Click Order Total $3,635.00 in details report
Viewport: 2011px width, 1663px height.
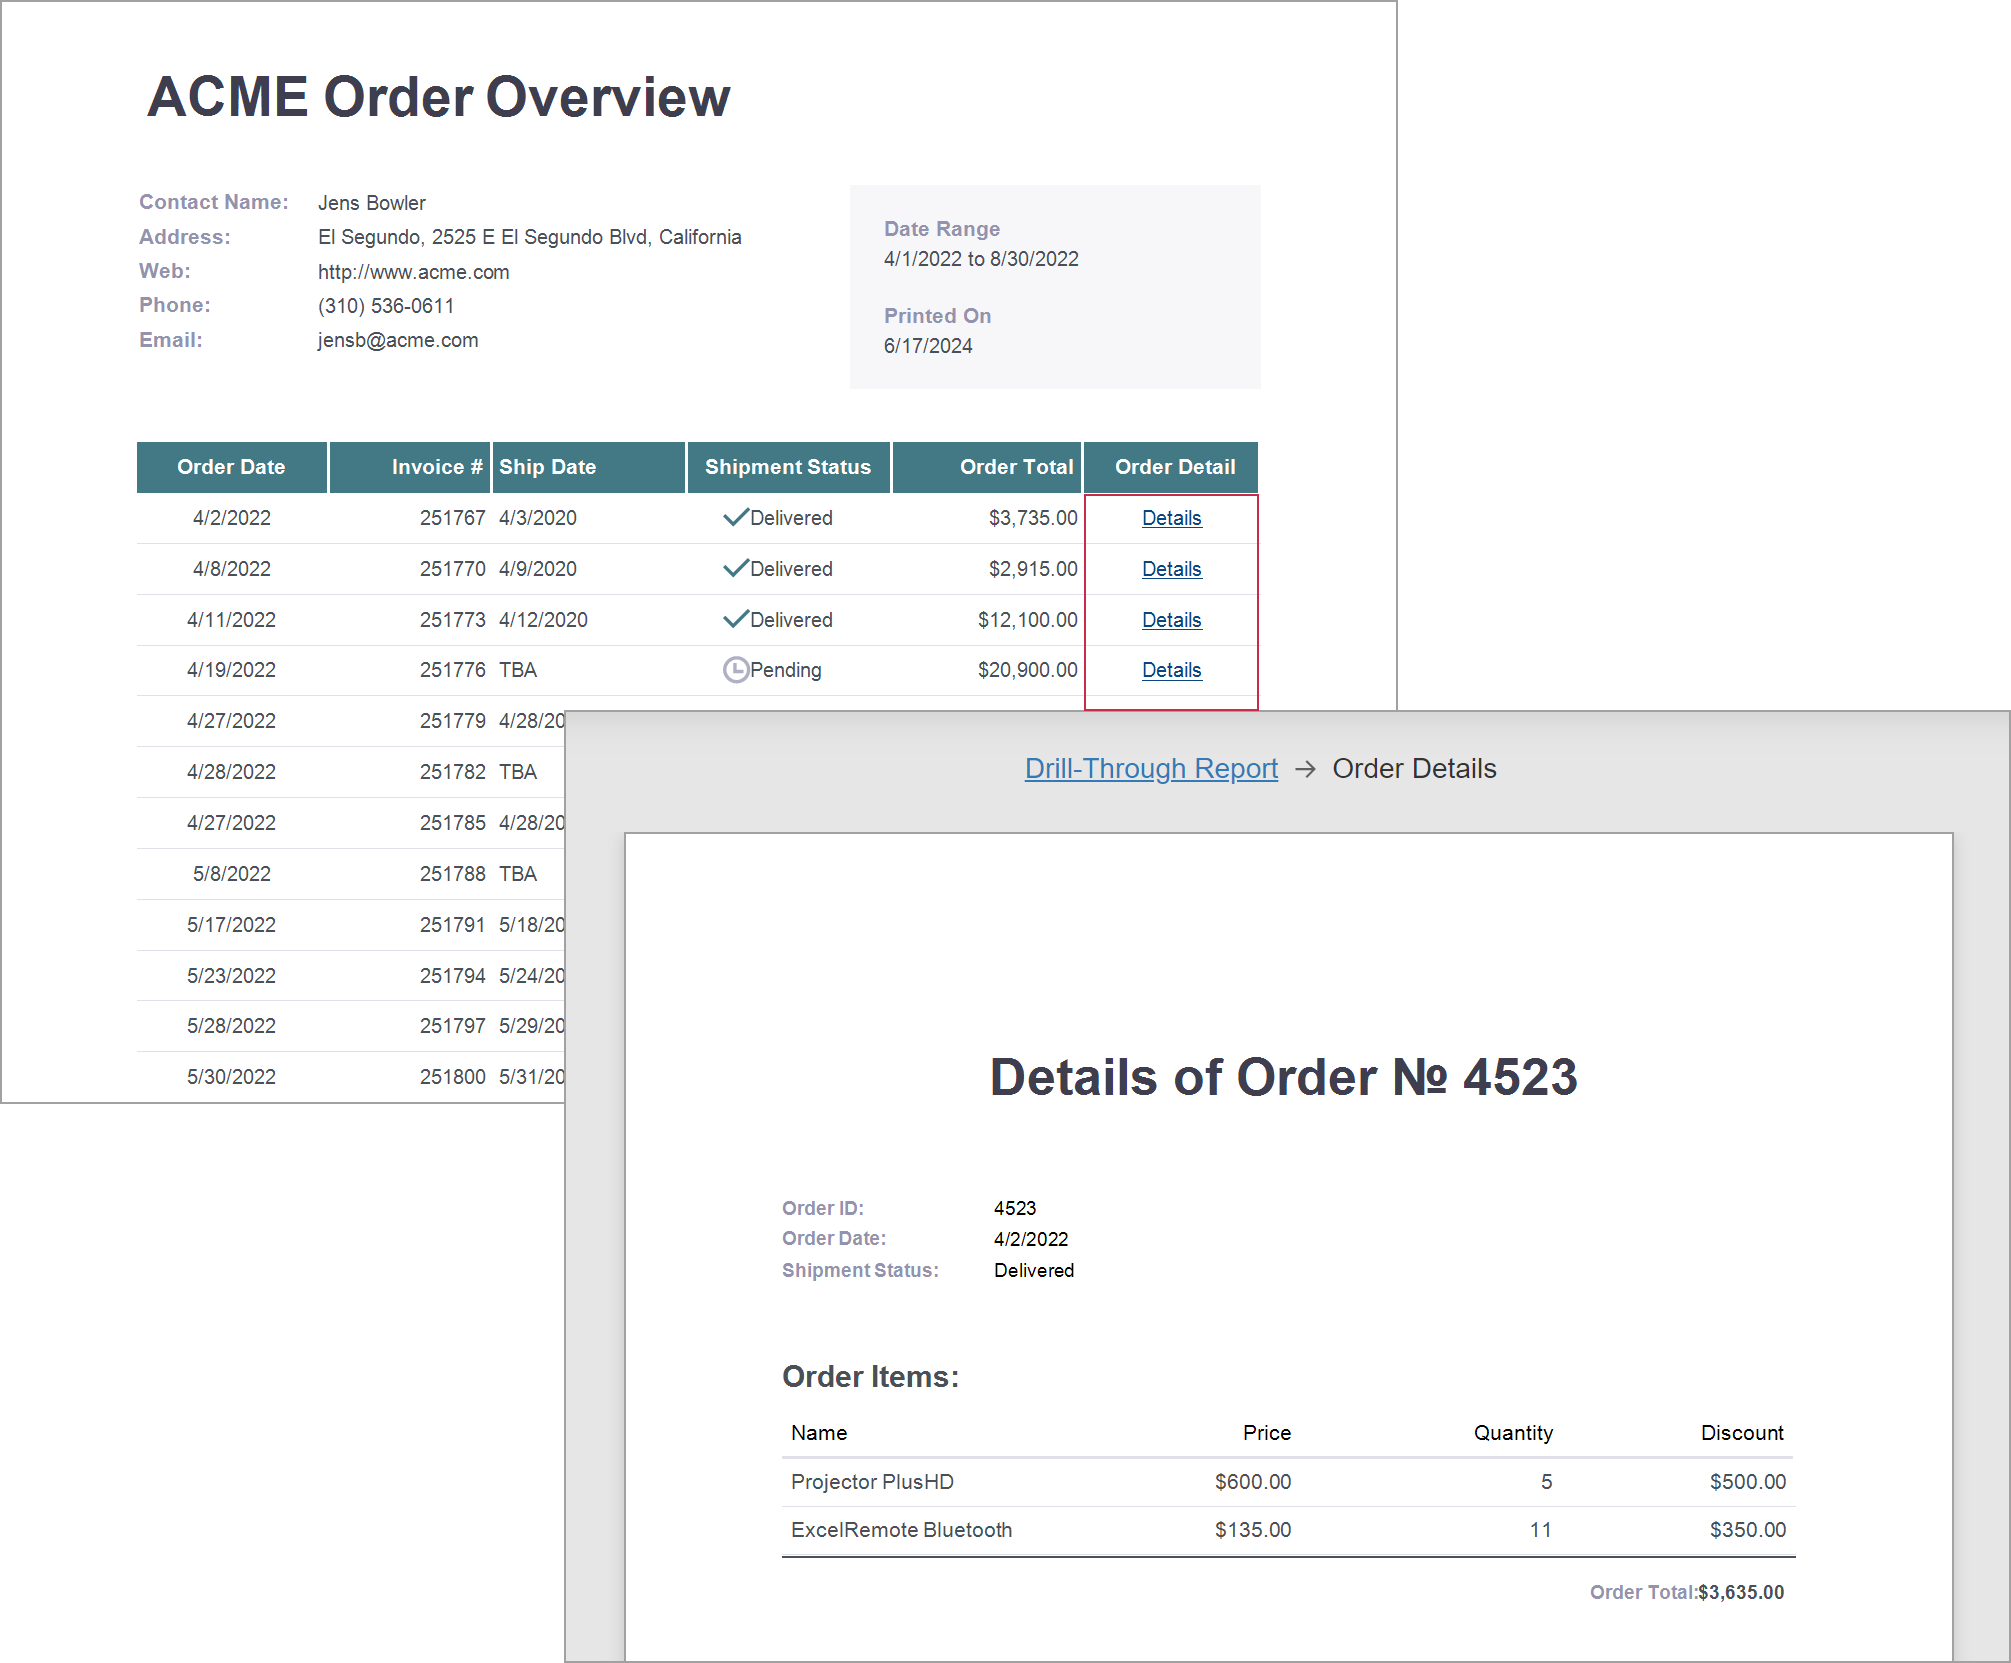tap(1741, 1592)
